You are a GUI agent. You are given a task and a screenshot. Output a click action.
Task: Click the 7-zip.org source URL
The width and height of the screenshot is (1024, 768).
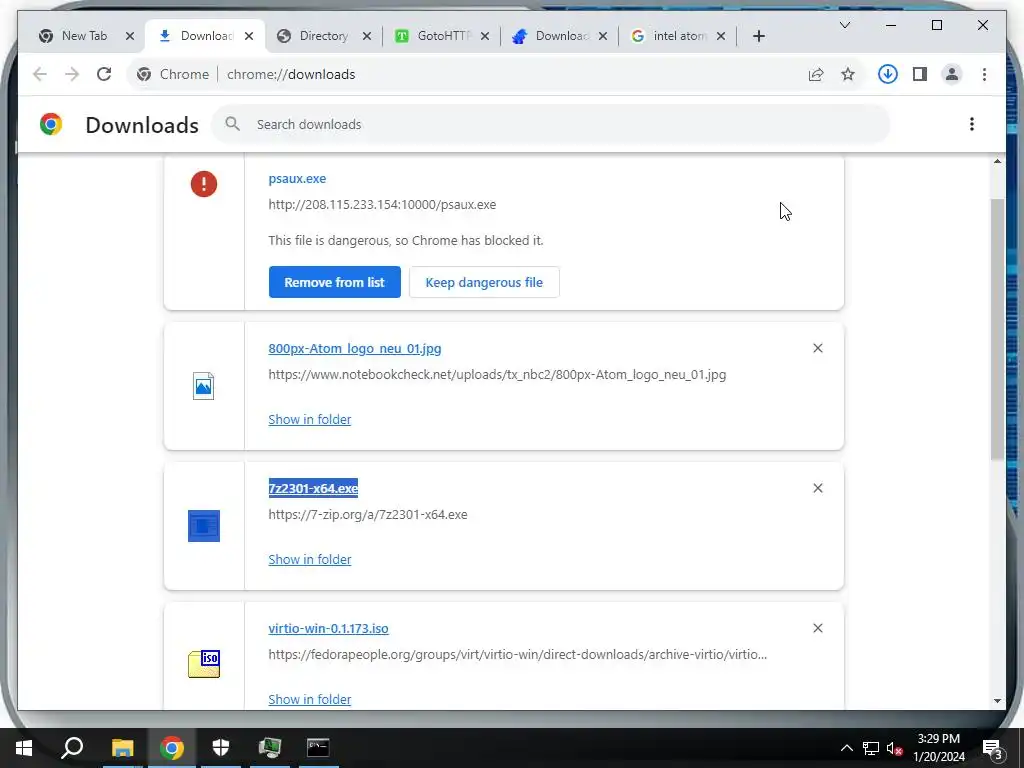point(368,515)
